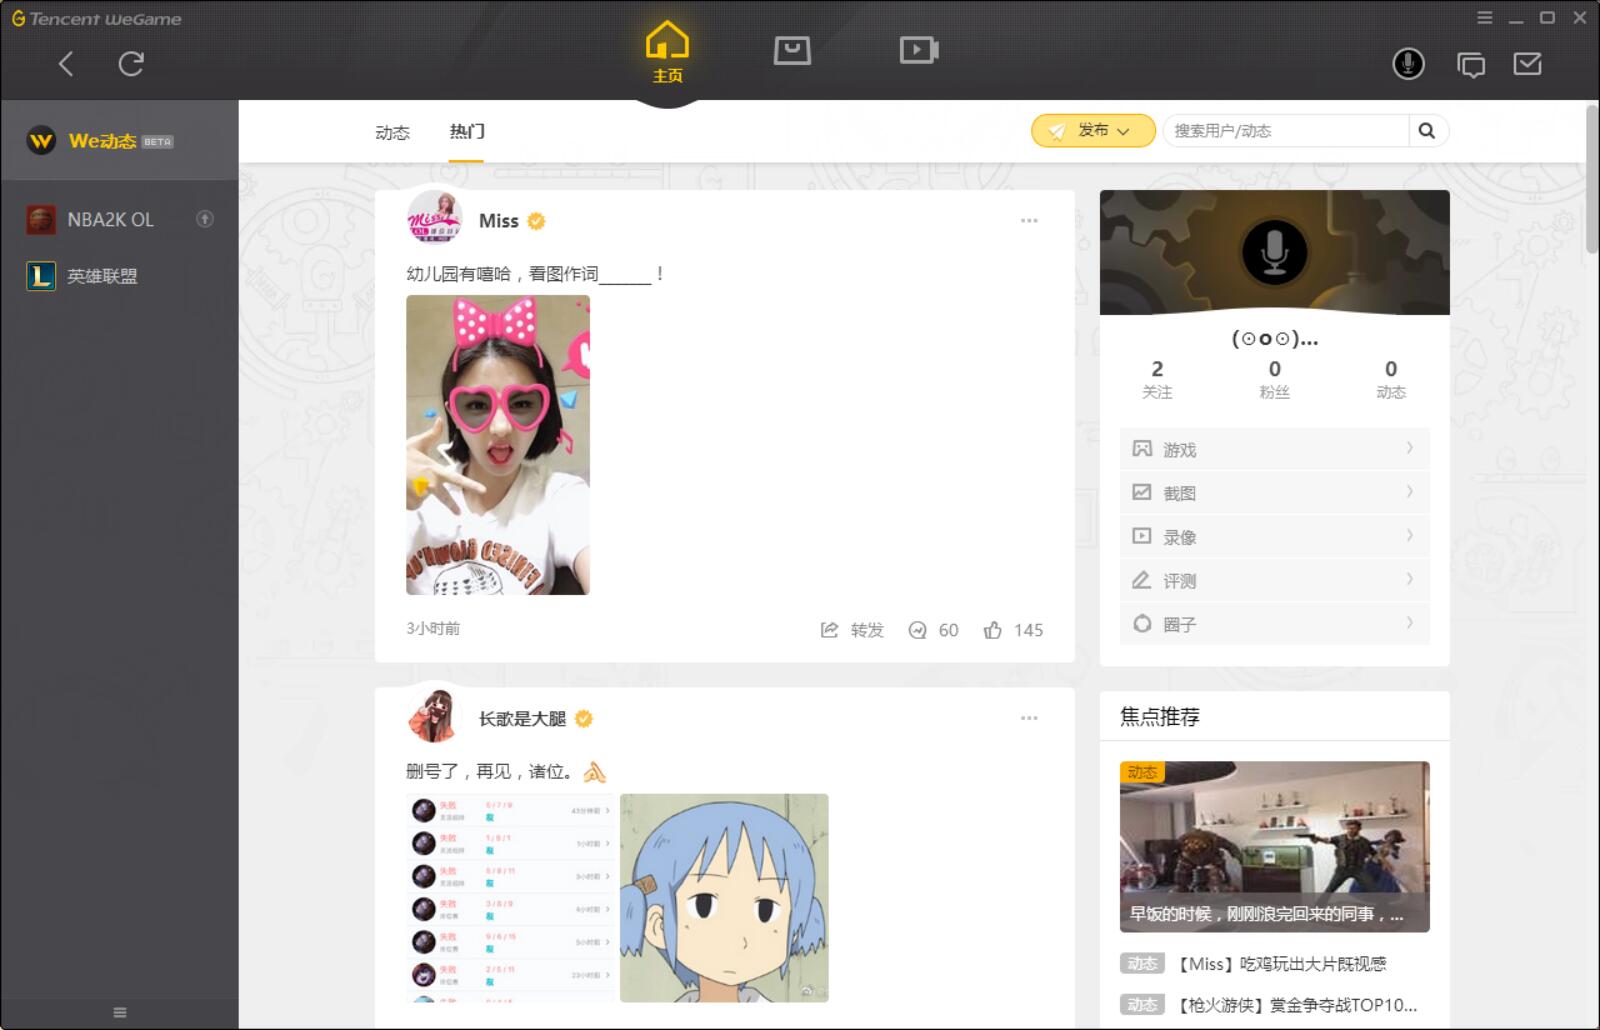Open more options on Miss's post

pyautogui.click(x=1029, y=221)
